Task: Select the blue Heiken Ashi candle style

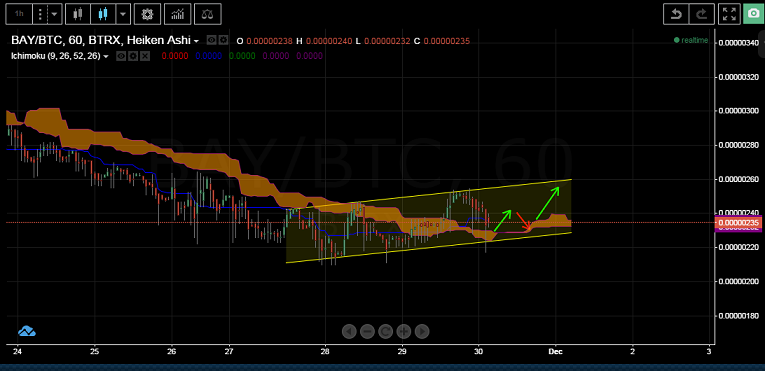Action: tap(103, 14)
